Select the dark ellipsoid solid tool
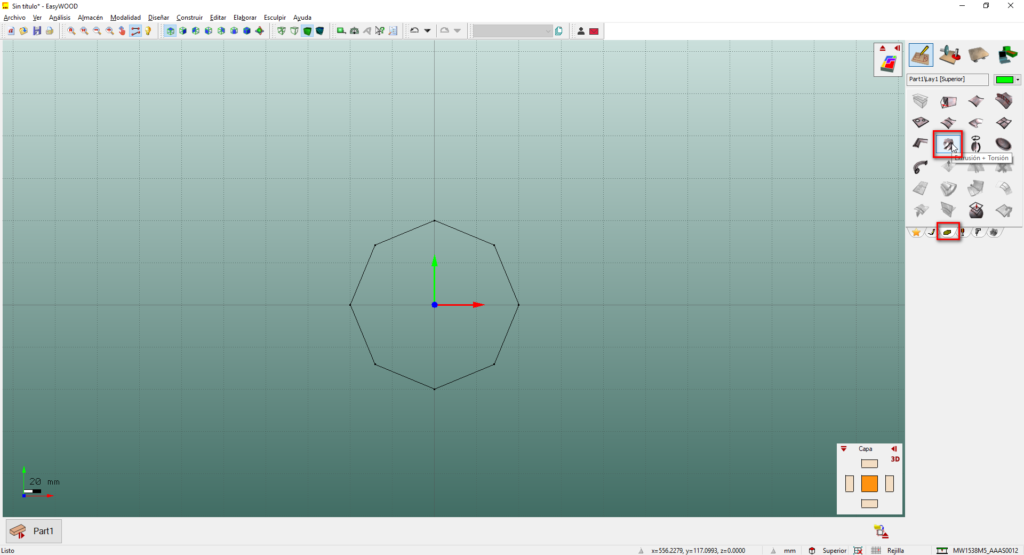This screenshot has width=1024, height=555. coord(1002,145)
